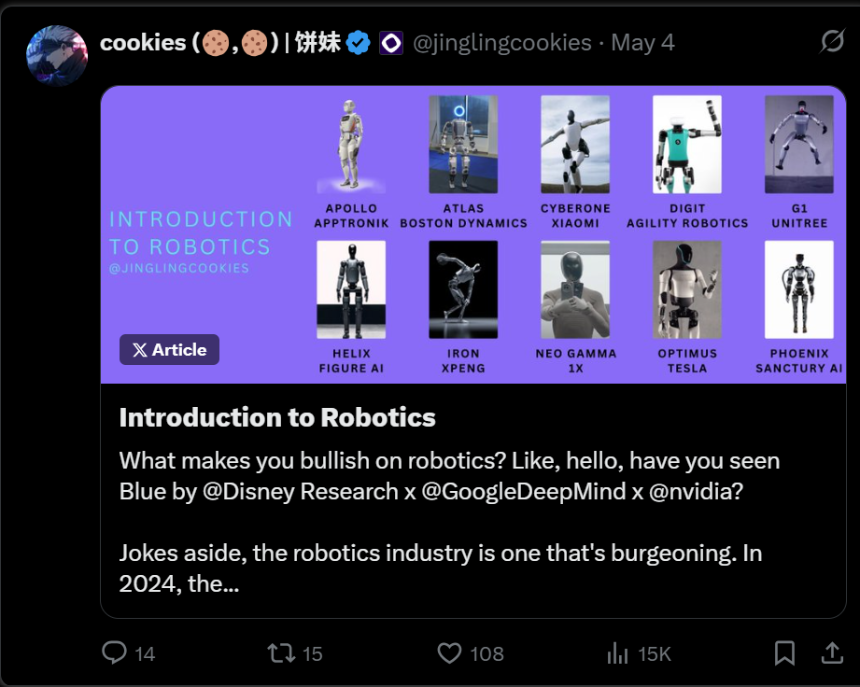
Task: Bookmark this post
Action: pyautogui.click(x=785, y=653)
